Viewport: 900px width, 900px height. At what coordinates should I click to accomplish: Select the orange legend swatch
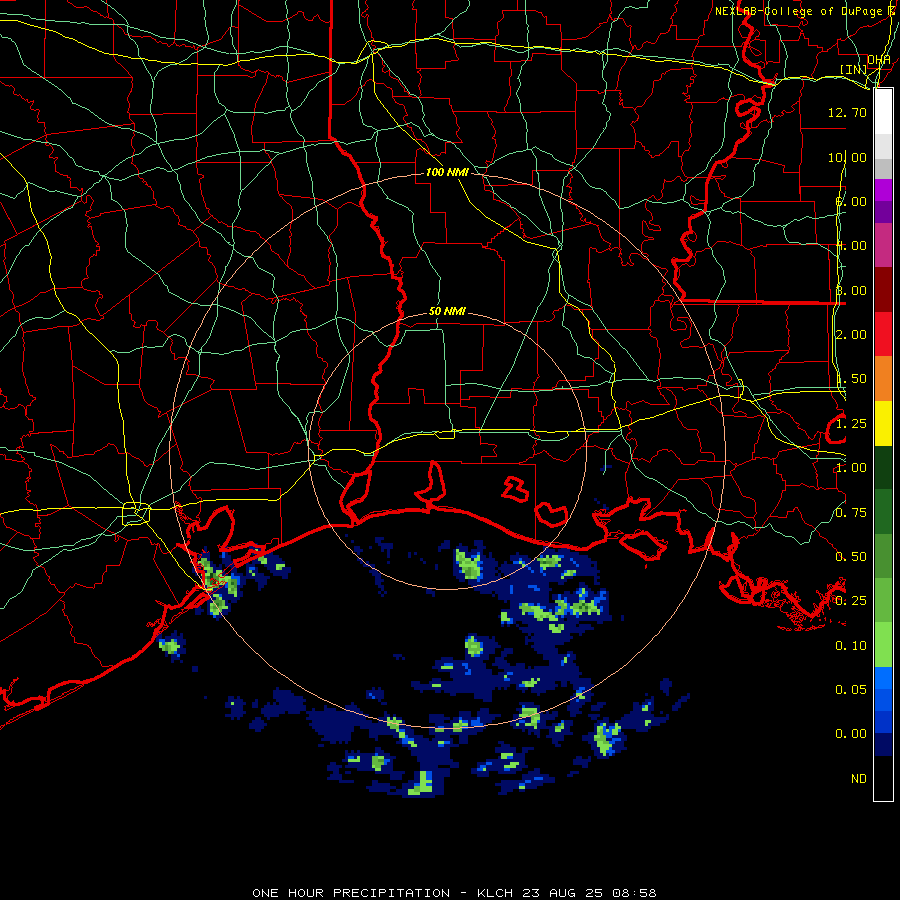[x=883, y=379]
